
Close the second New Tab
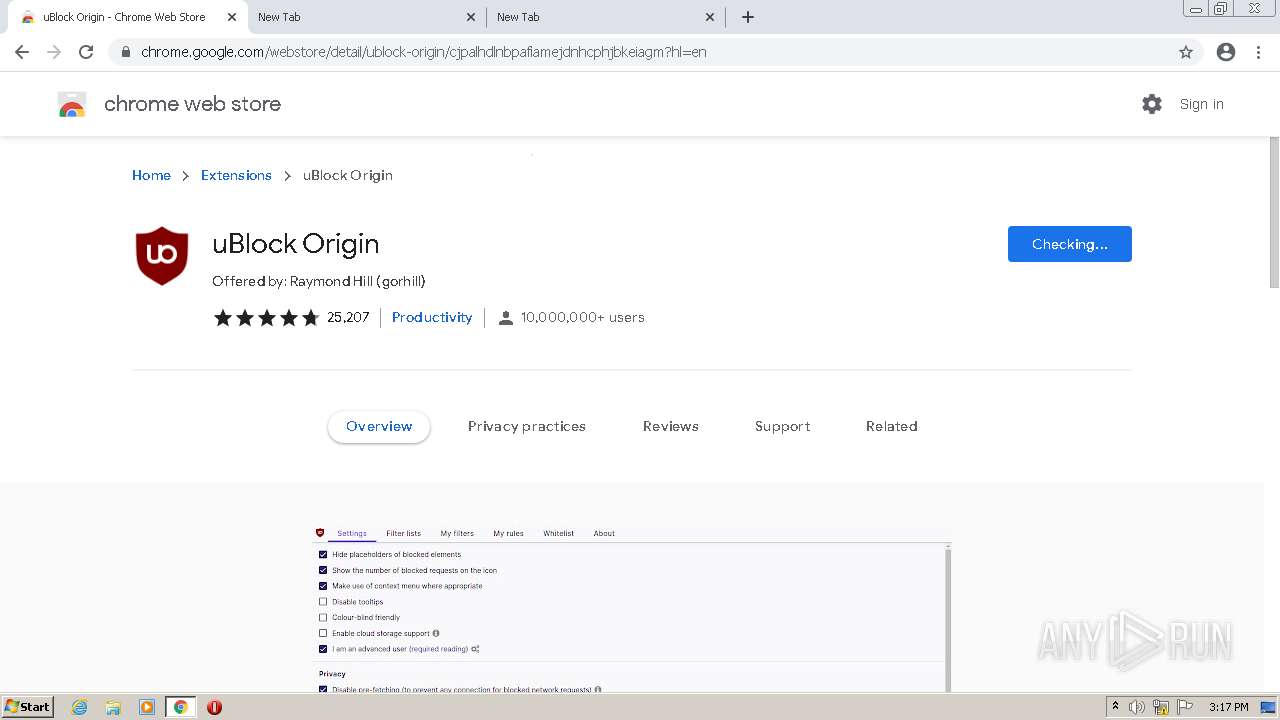(471, 17)
